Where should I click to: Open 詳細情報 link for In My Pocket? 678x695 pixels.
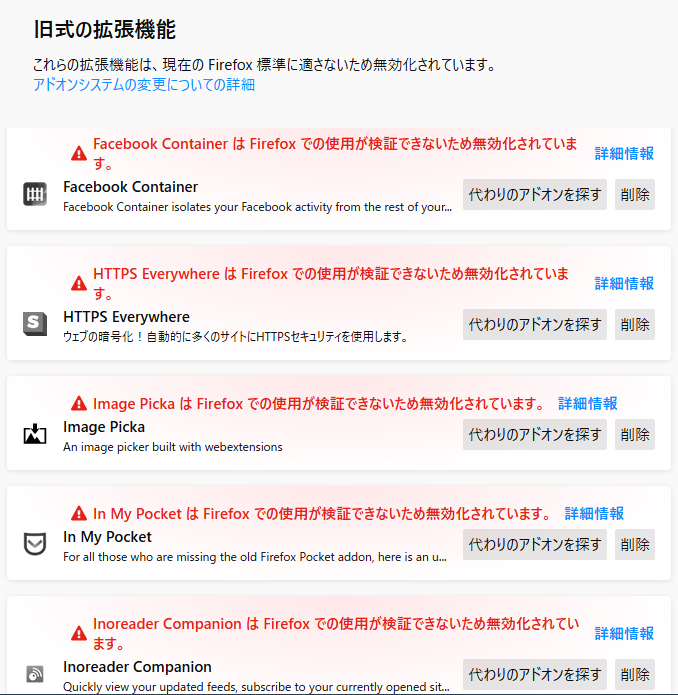pos(594,514)
